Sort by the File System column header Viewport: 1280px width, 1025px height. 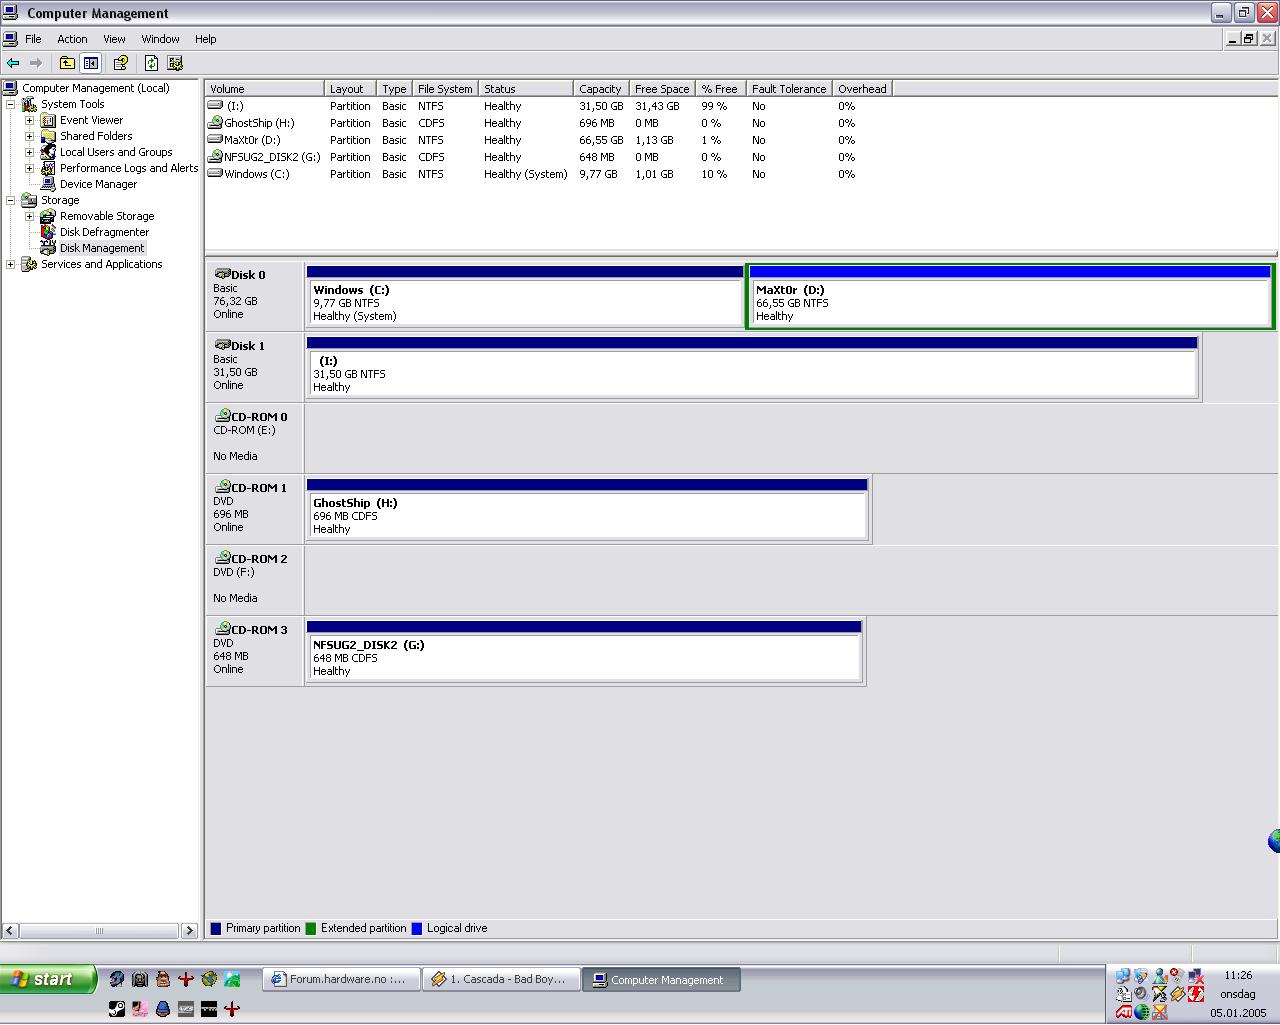(445, 89)
